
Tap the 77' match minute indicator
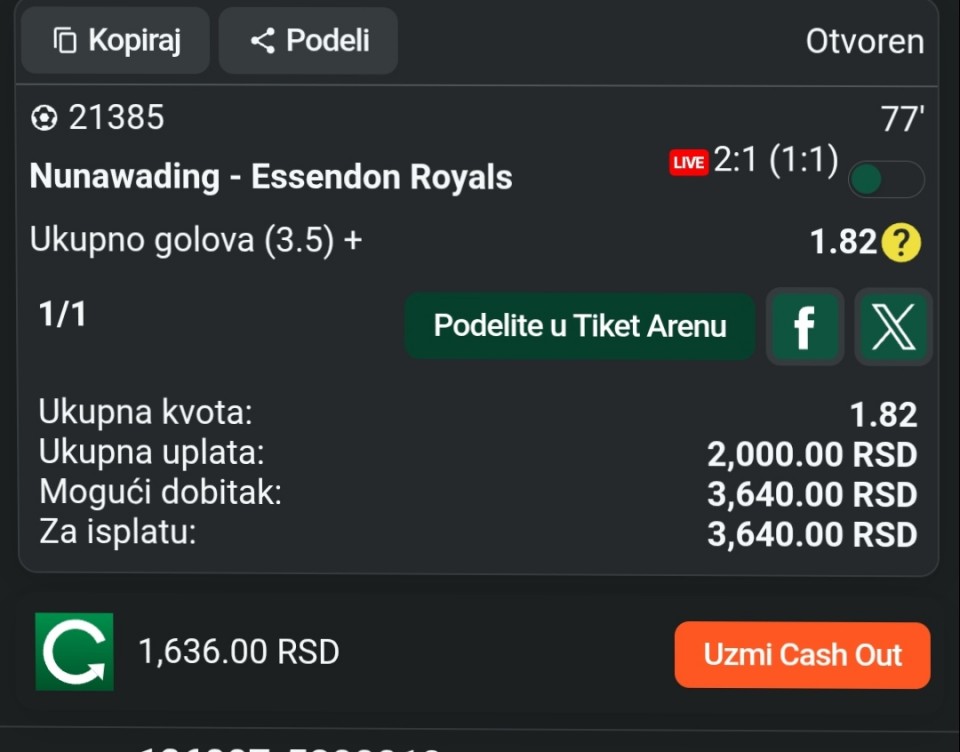(901, 120)
